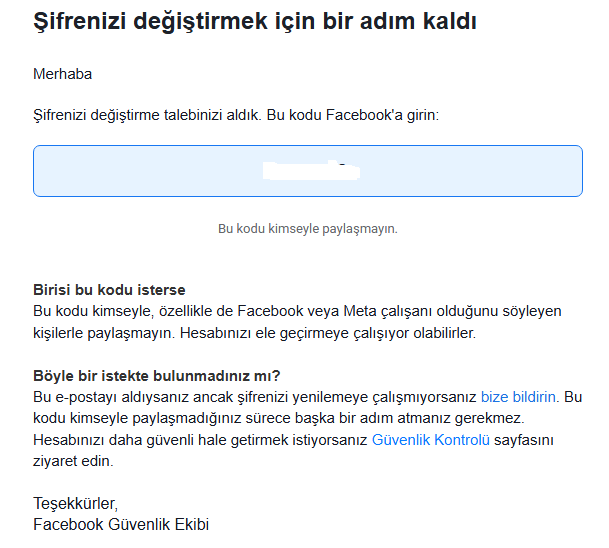Click the 'Birisi bu kodu isterse' heading
Screen dimensions: 609x548
109,290
